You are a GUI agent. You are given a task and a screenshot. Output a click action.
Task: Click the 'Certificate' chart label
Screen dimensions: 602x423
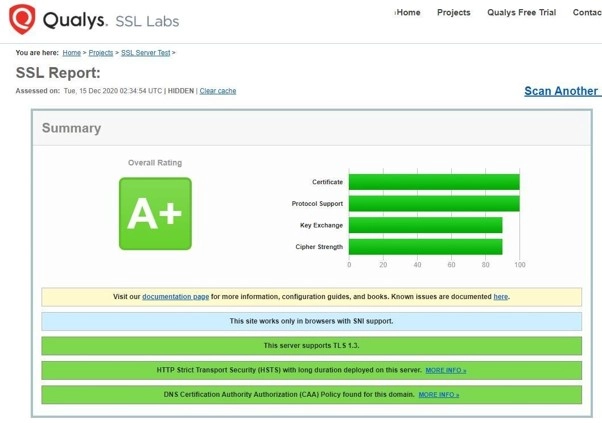[x=327, y=182]
